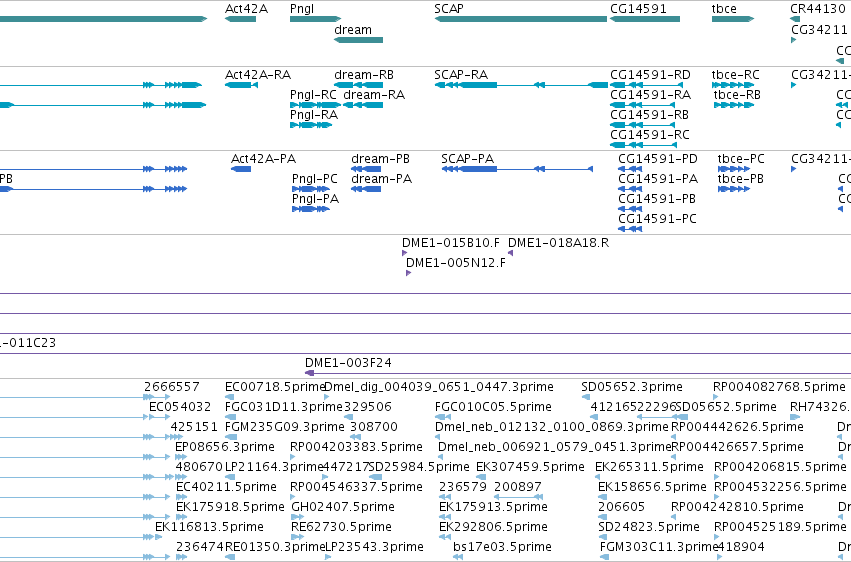
Task: Click the SD05652.5prime EST
Action: [x=682, y=417]
